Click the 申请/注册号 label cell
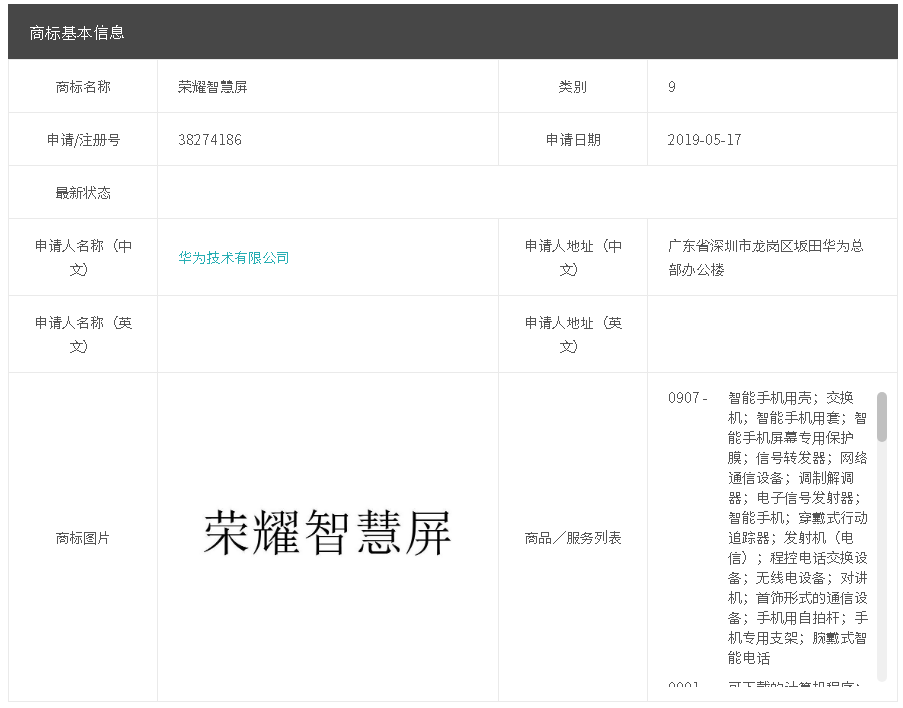This screenshot has height=708, width=903. coord(83,140)
